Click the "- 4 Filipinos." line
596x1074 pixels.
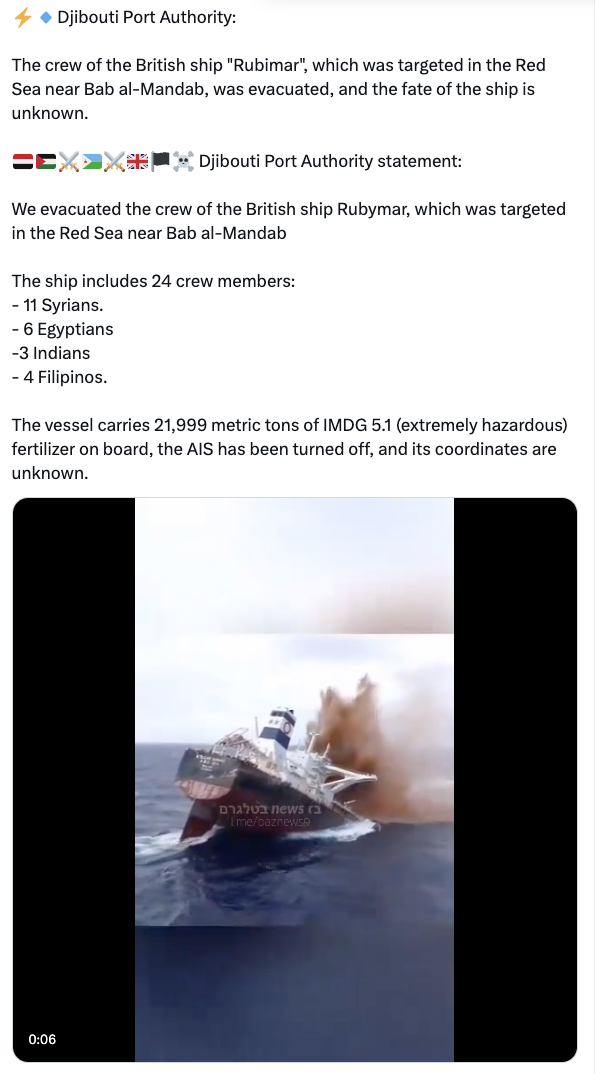pyautogui.click(x=60, y=377)
